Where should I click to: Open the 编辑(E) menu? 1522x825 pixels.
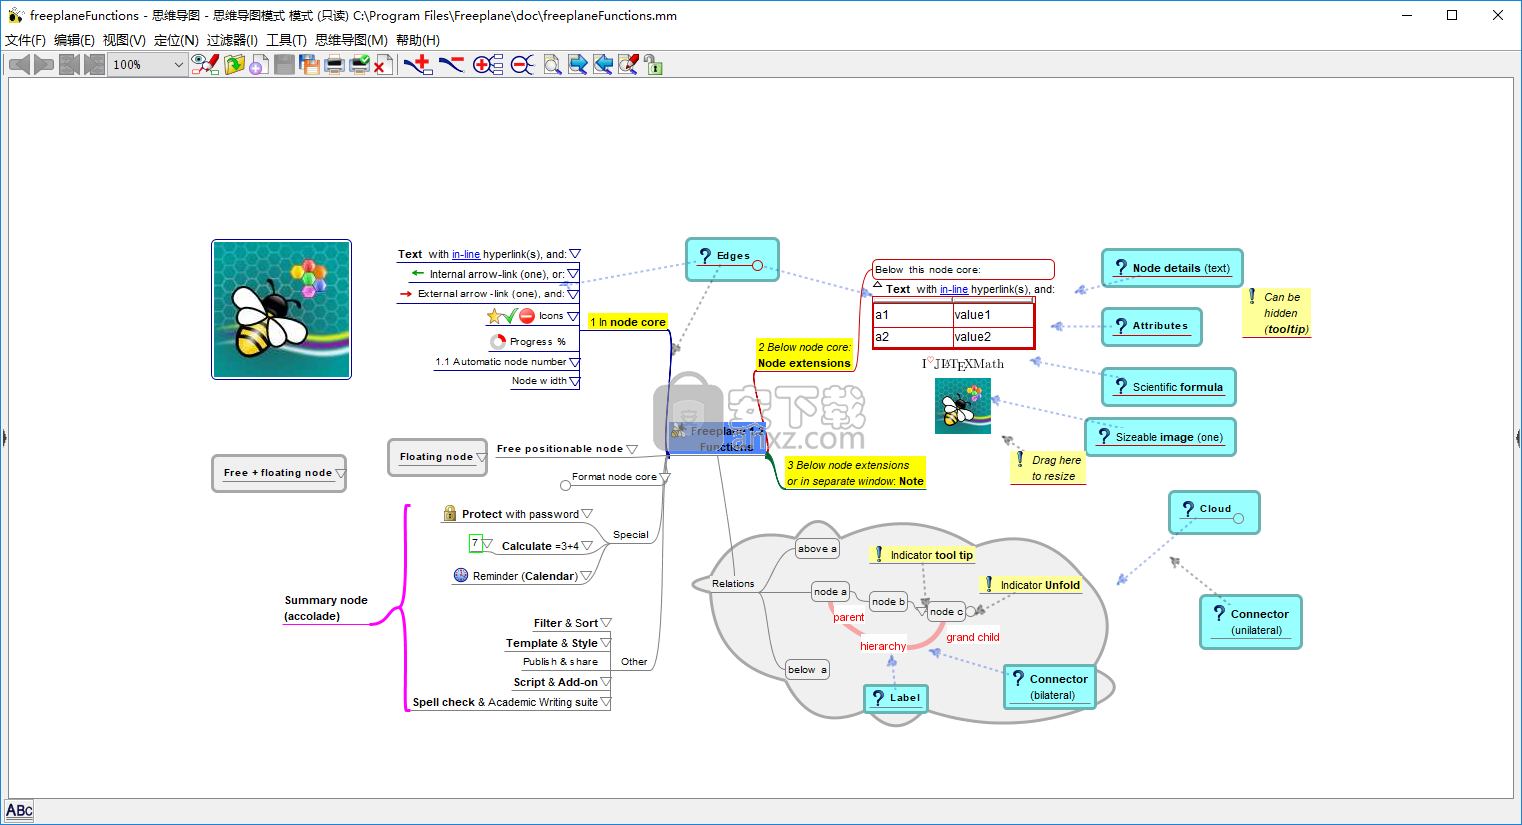74,40
